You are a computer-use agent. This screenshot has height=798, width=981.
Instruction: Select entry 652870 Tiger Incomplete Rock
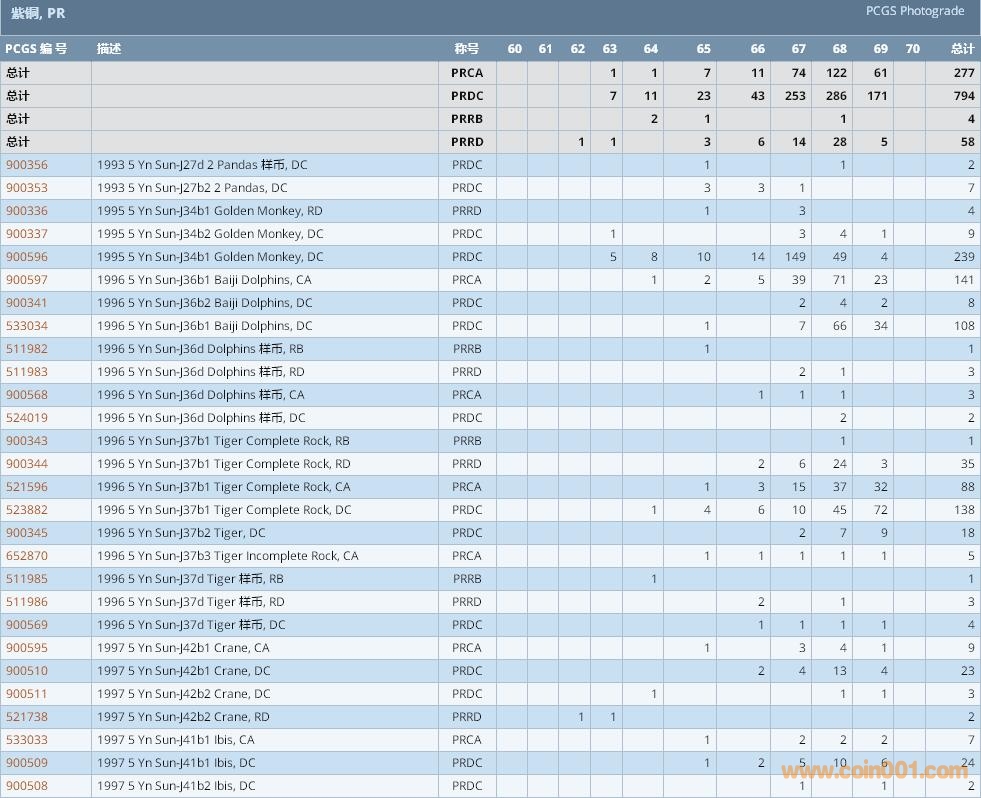point(27,556)
